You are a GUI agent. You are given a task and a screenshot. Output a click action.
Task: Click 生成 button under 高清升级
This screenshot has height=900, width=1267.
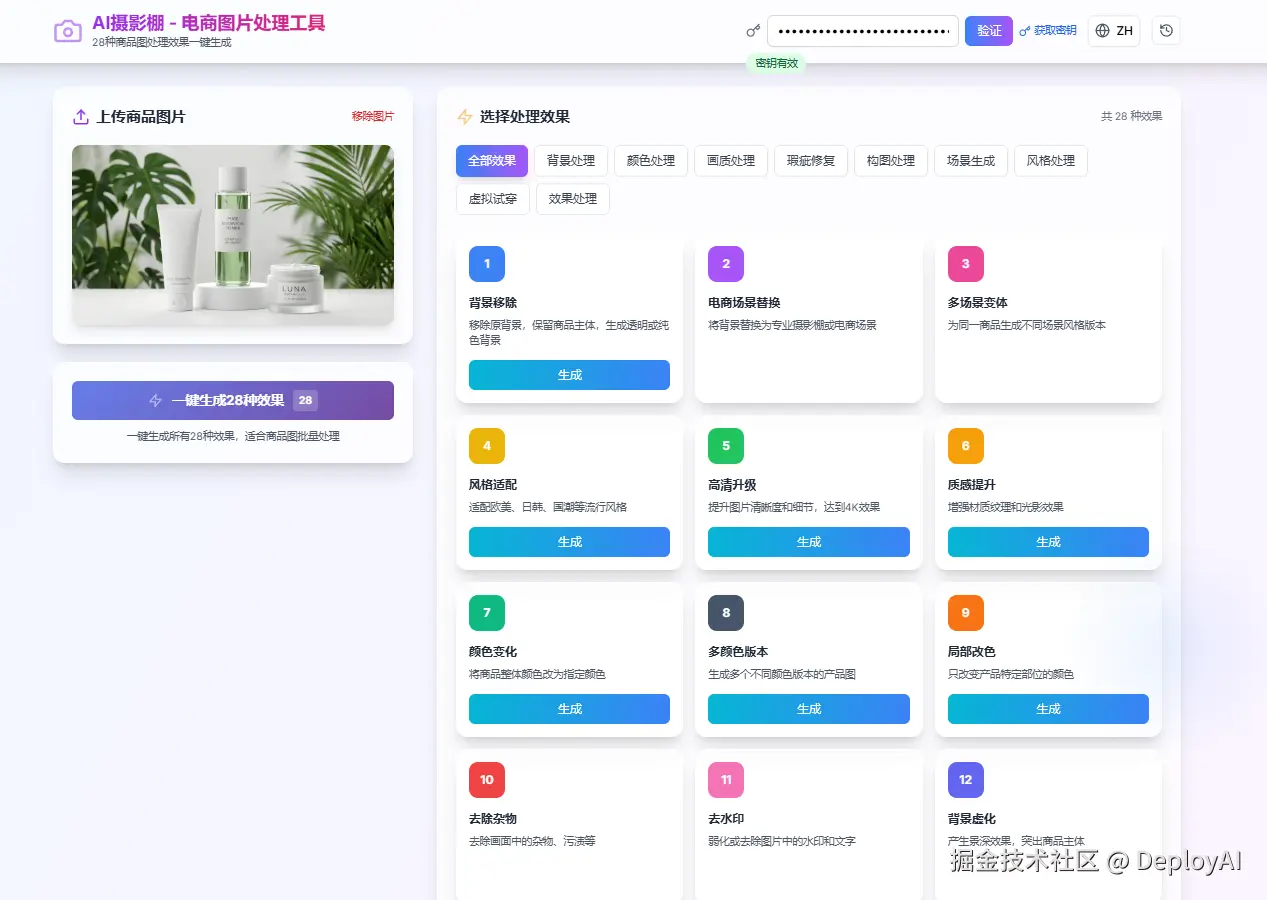(x=809, y=542)
